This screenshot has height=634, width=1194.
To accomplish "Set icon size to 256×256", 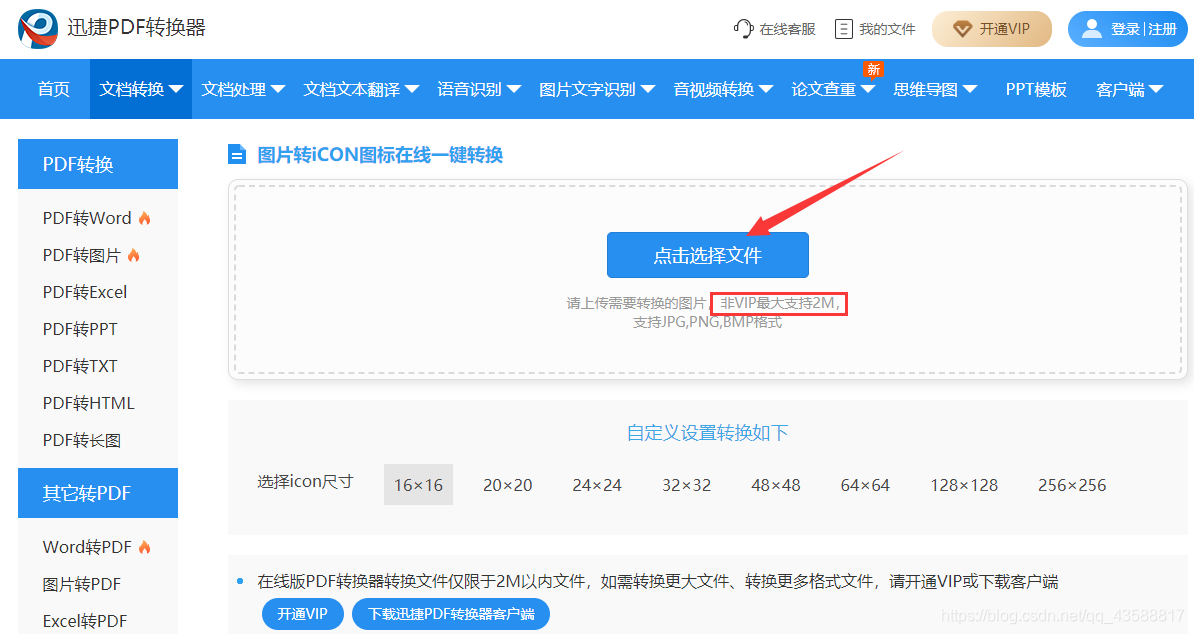I will (x=1072, y=485).
